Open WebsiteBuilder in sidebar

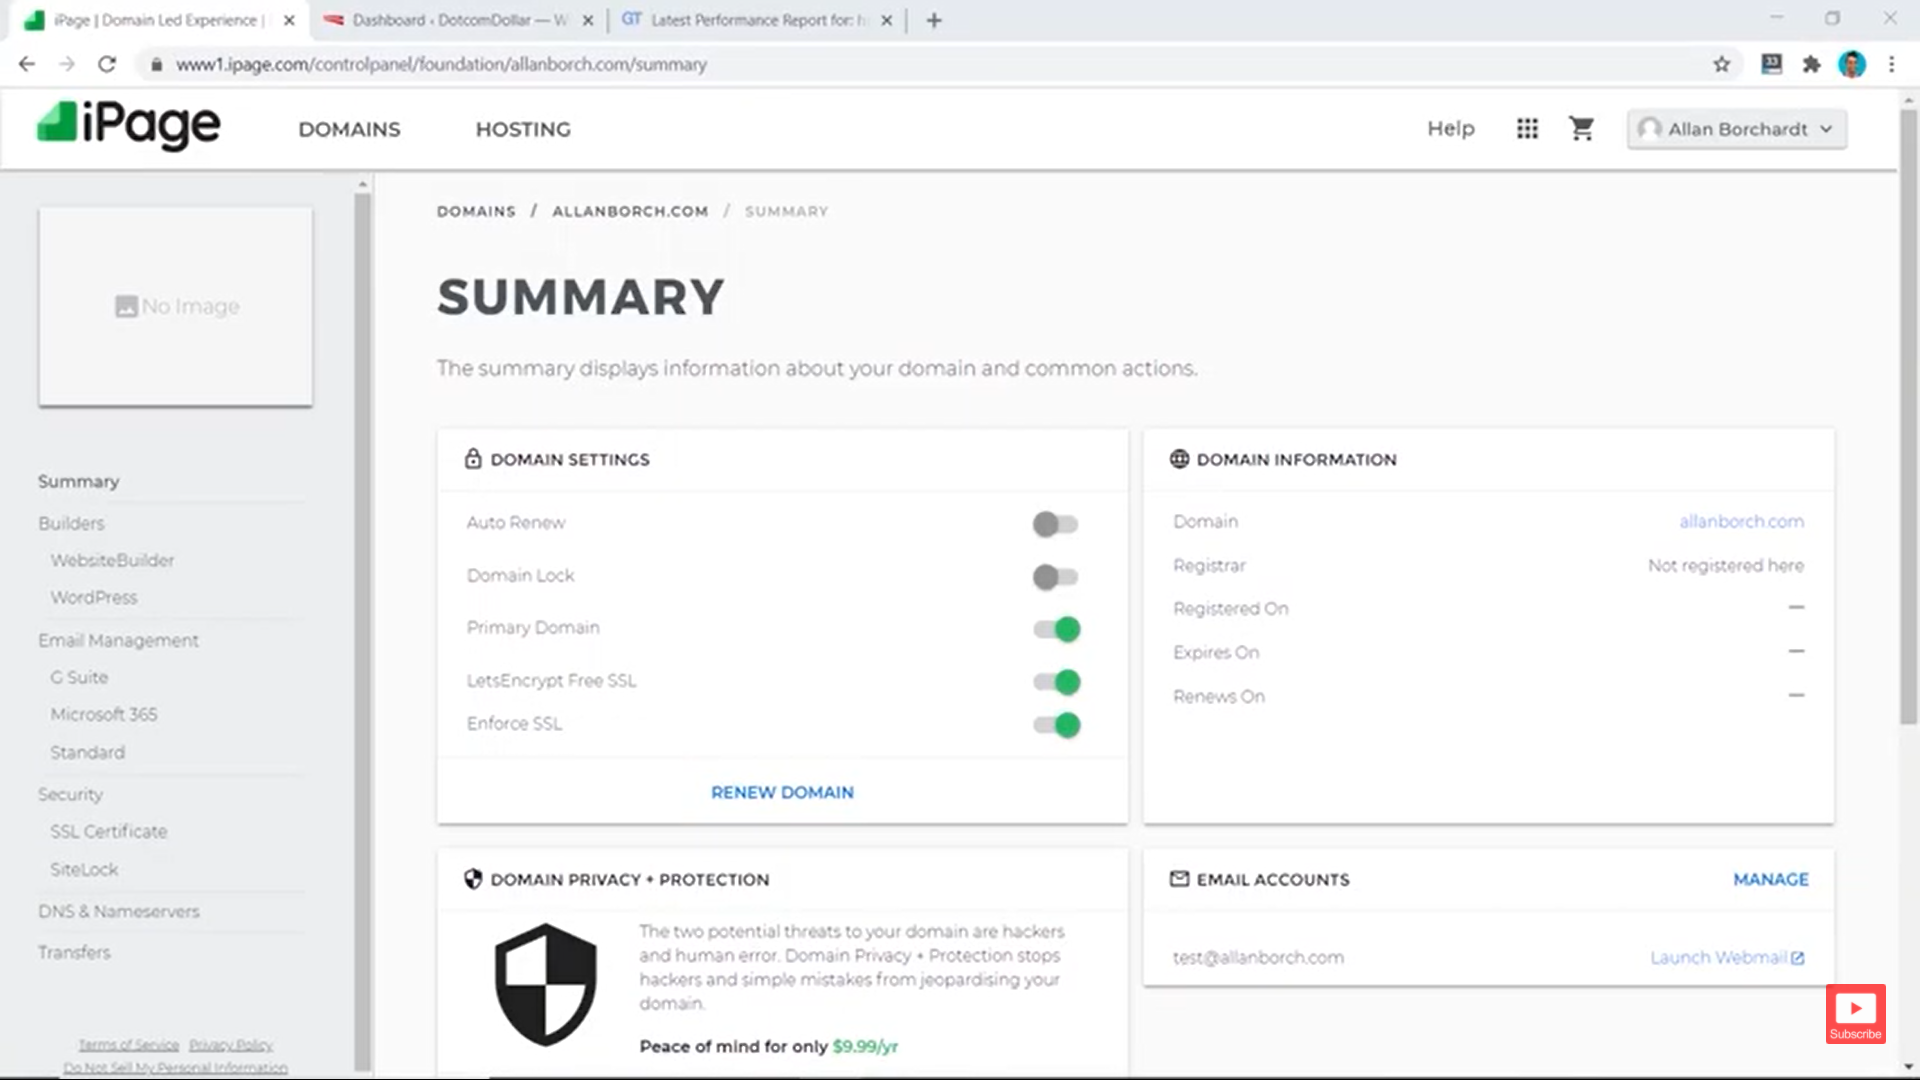pos(112,560)
